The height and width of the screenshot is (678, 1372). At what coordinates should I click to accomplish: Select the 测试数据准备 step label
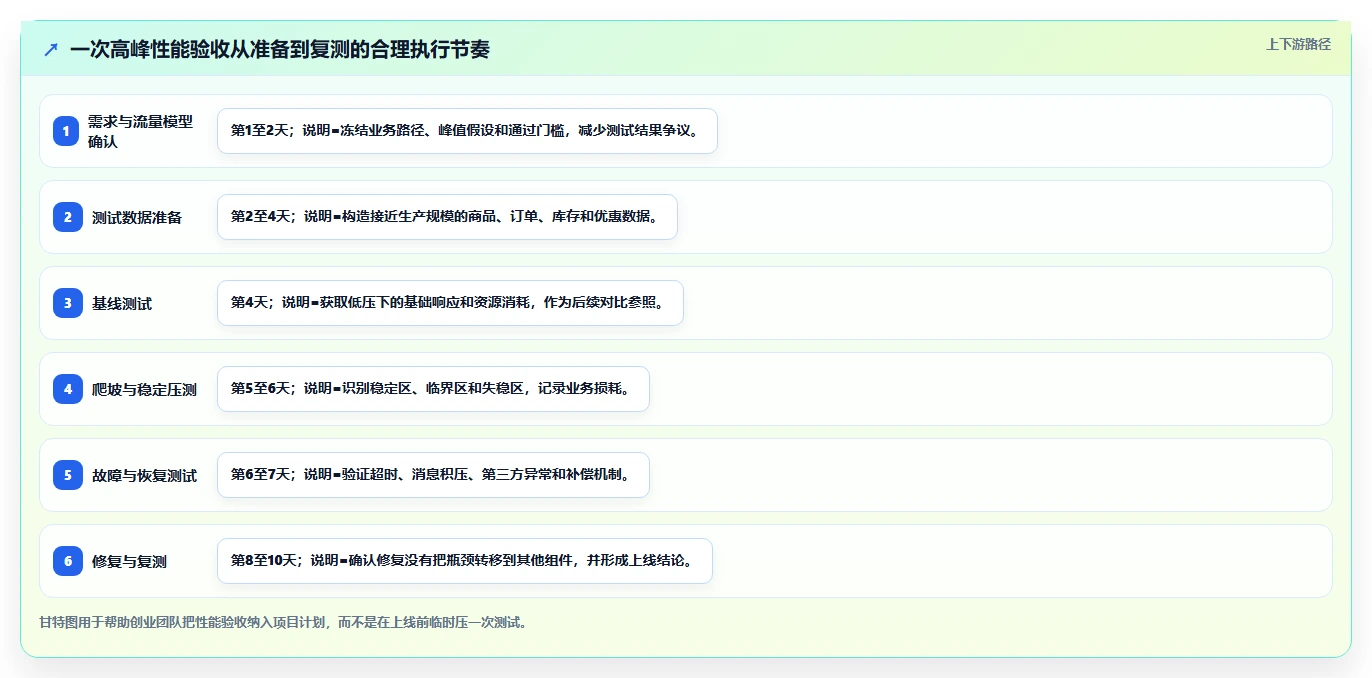pos(137,217)
